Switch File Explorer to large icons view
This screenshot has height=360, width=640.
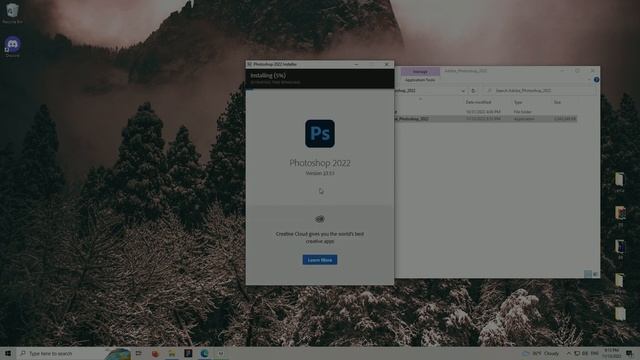point(595,274)
